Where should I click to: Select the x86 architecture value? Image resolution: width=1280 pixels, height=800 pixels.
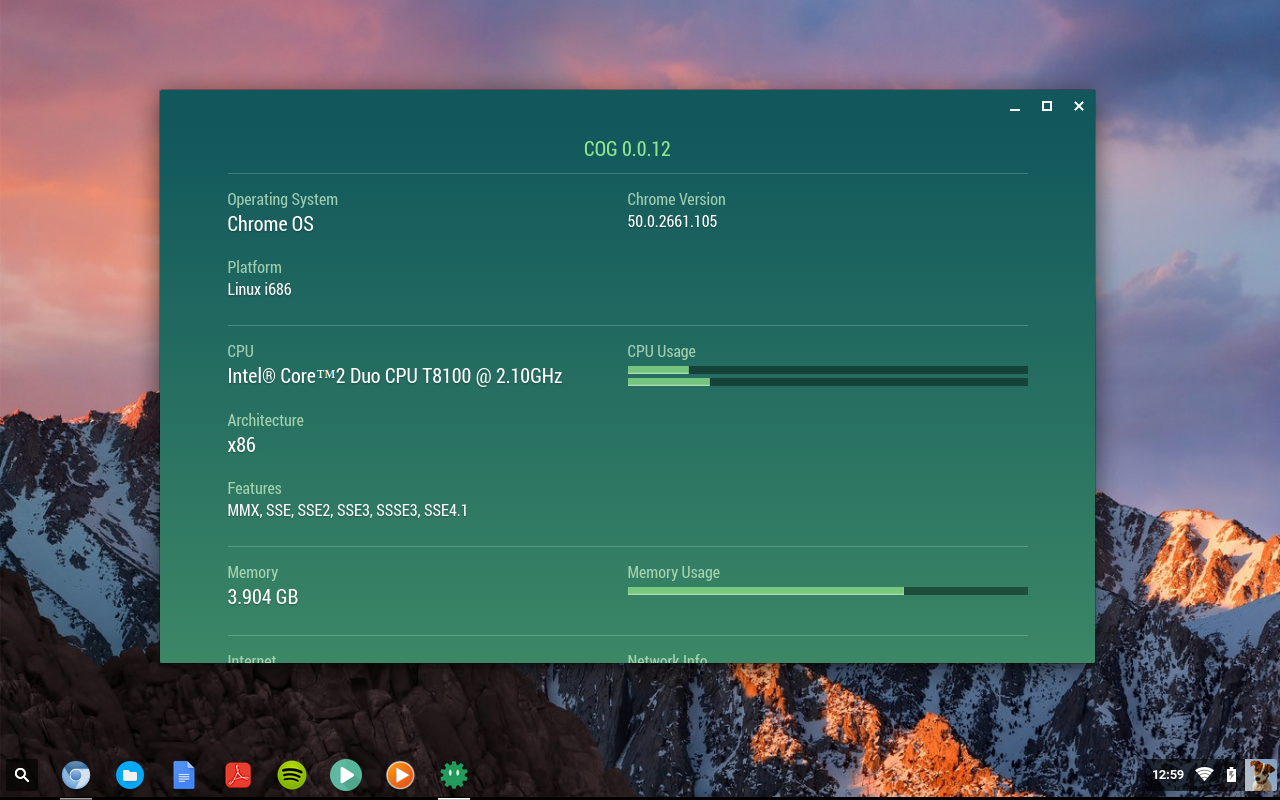242,445
